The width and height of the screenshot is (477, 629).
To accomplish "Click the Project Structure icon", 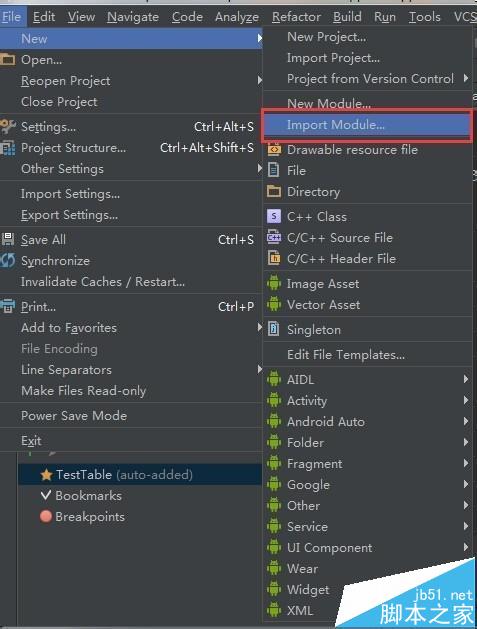I will (x=8, y=148).
